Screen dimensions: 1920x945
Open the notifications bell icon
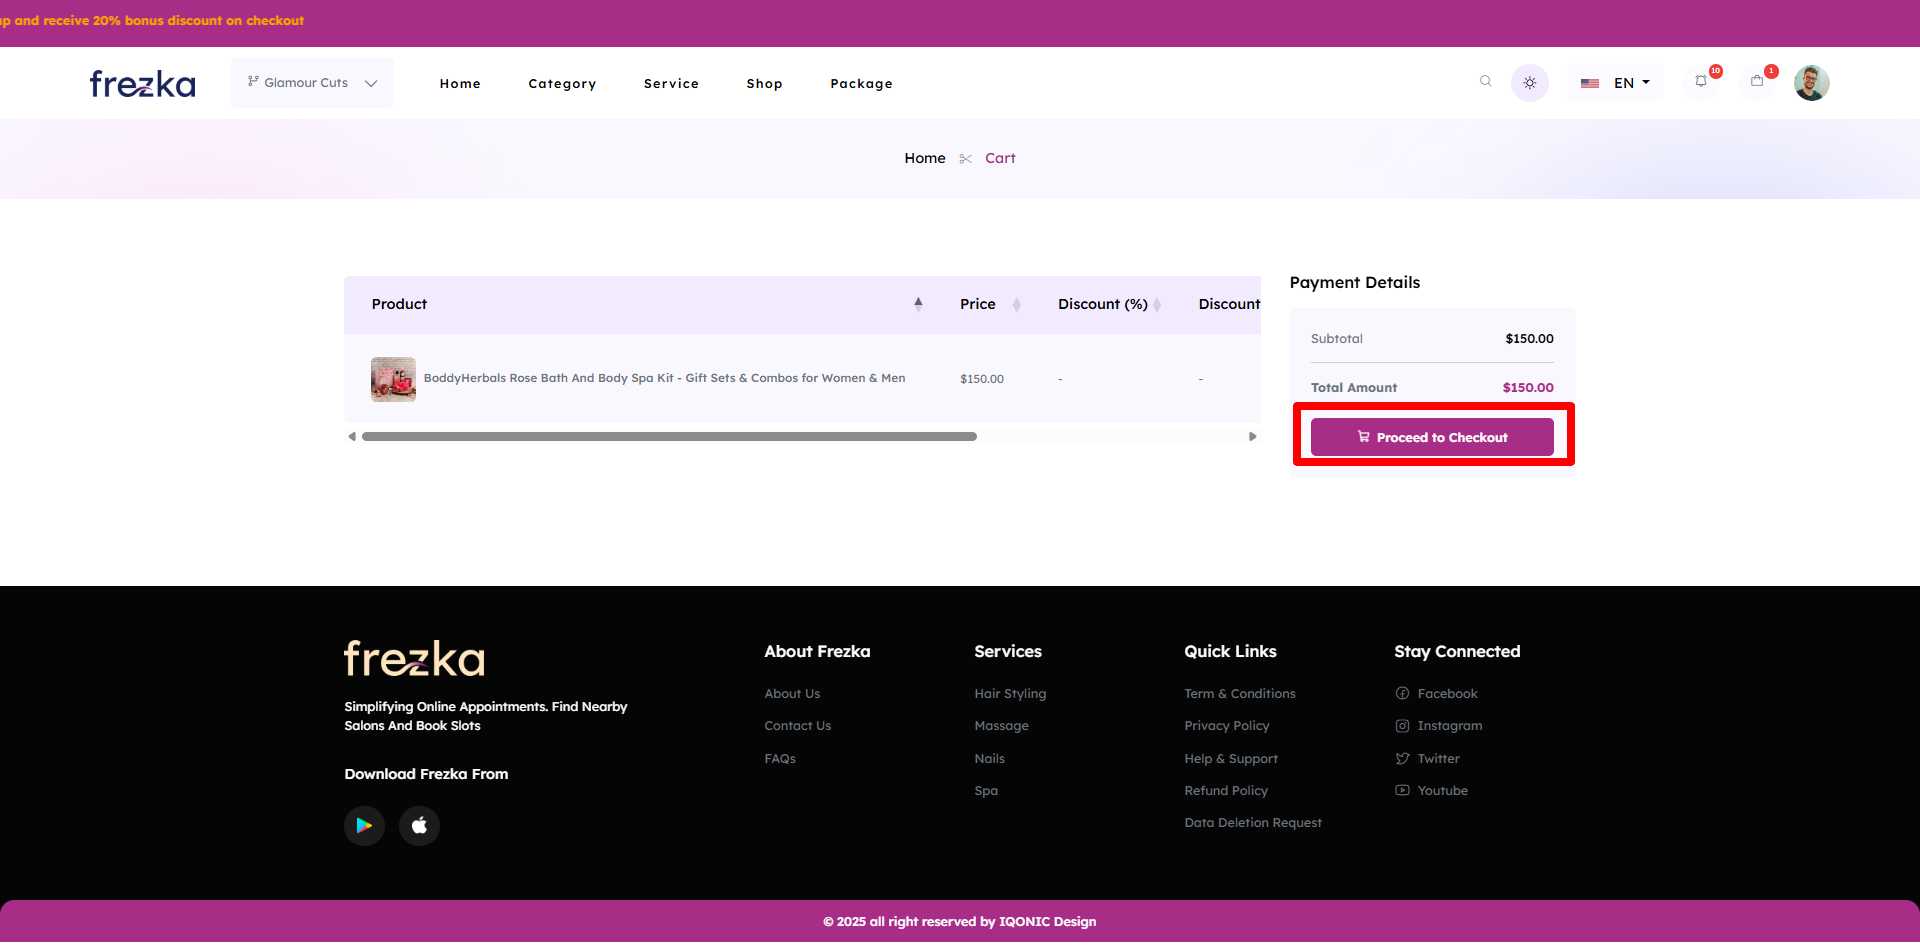tap(1701, 82)
